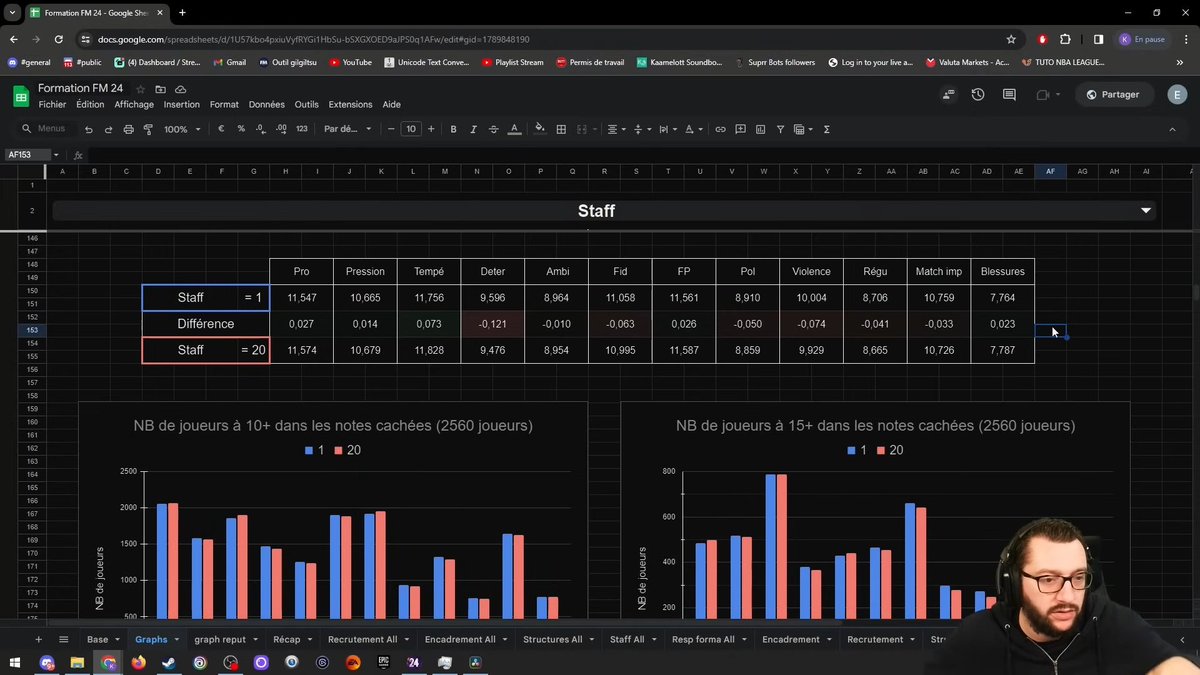Click the Google Sheets home logo
The image size is (1200, 675).
click(21, 96)
